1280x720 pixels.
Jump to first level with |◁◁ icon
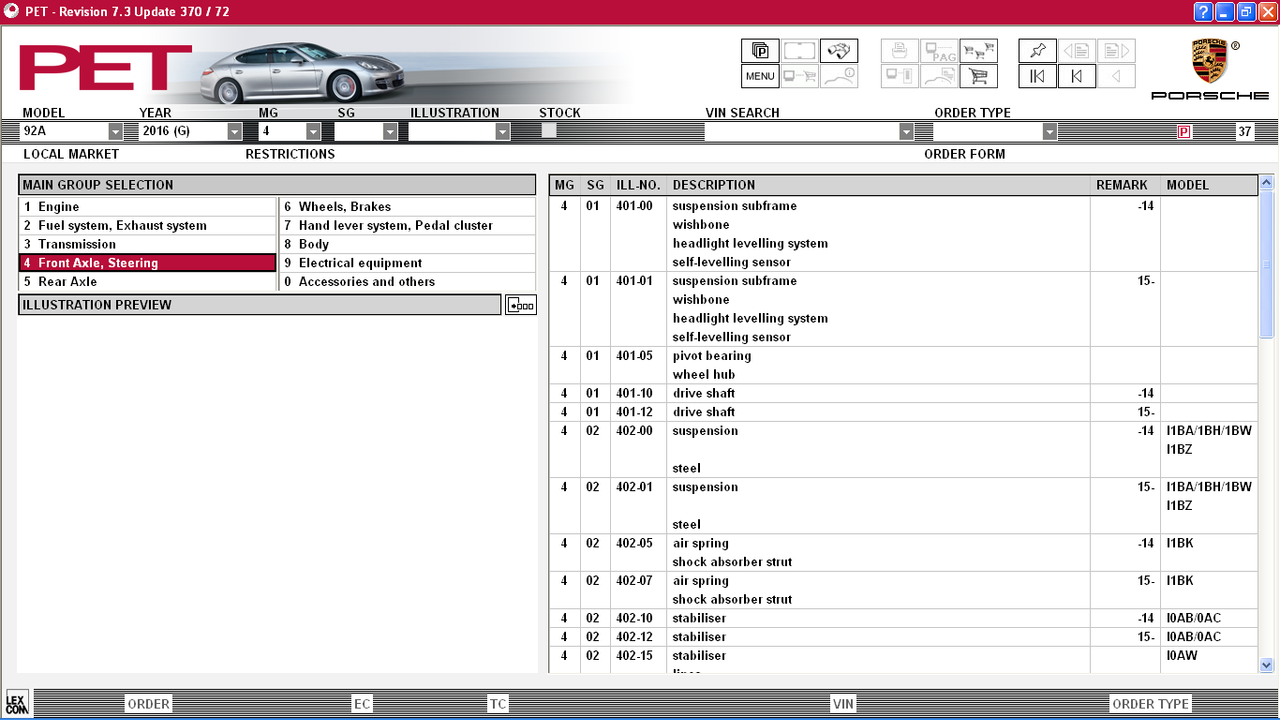point(1037,76)
